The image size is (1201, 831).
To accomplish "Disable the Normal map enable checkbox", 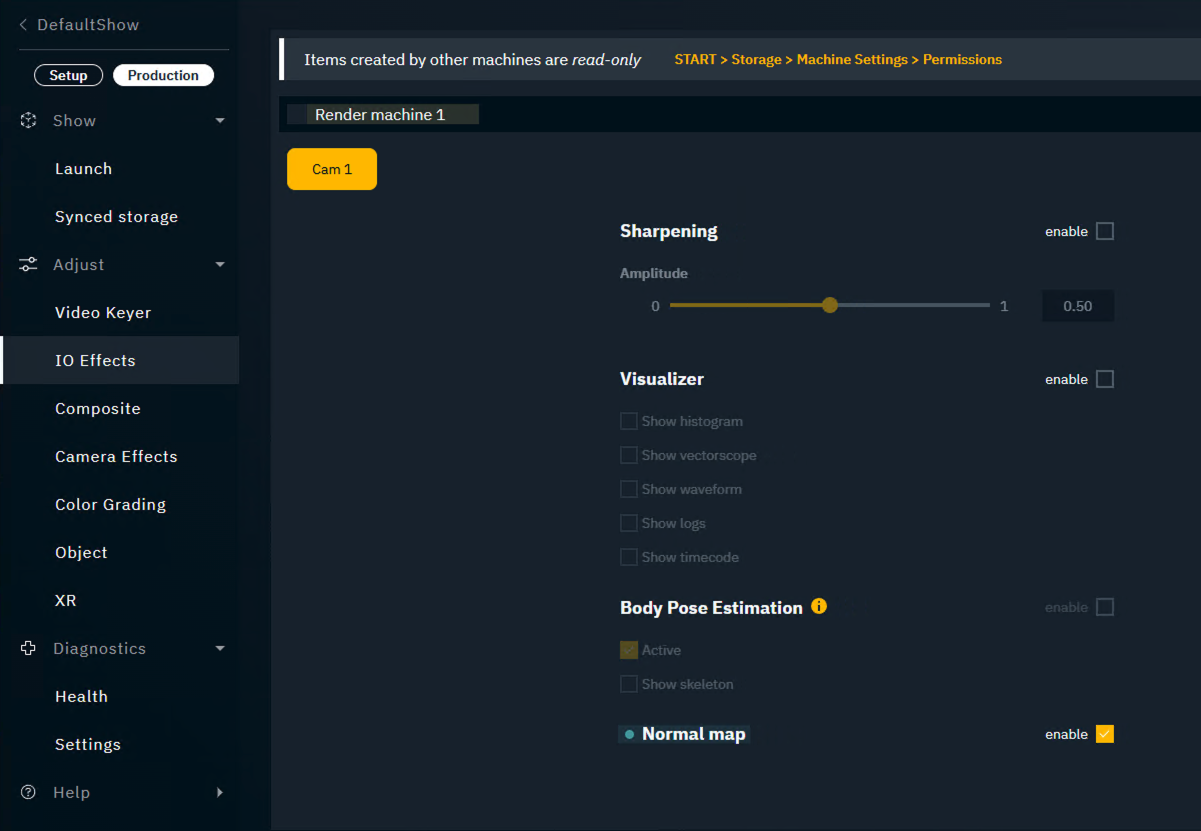I will click(1105, 735).
